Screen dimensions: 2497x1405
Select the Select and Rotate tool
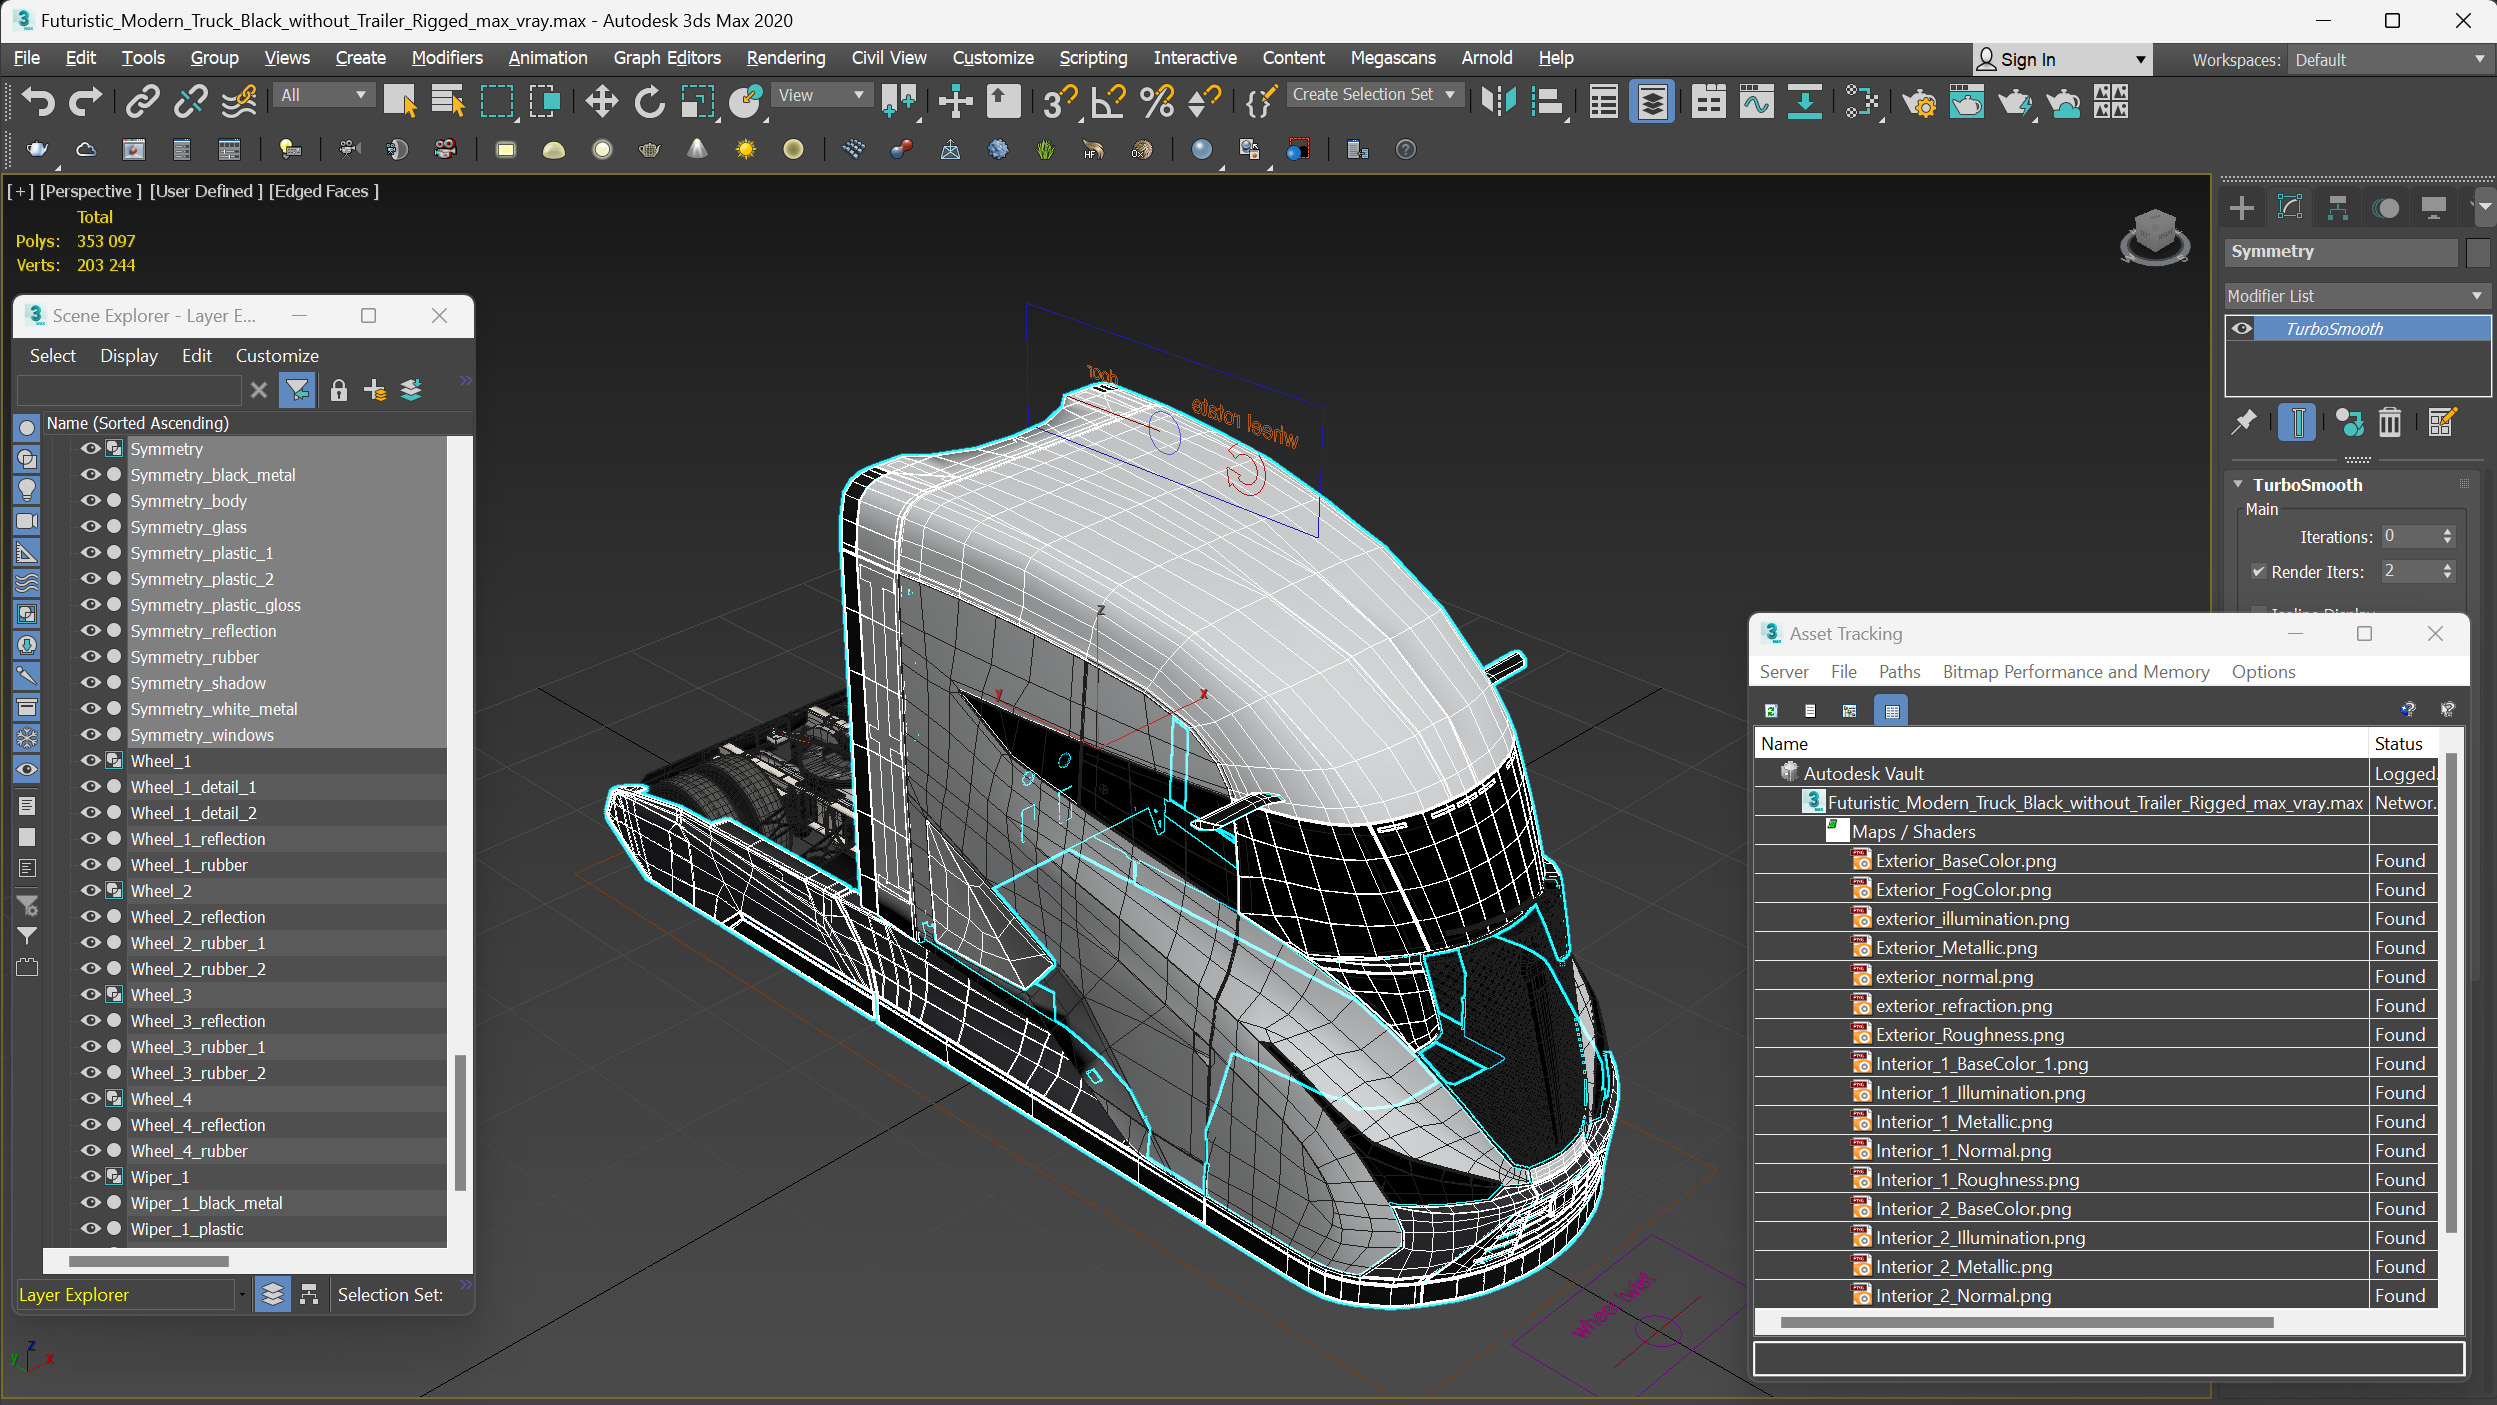point(649,101)
